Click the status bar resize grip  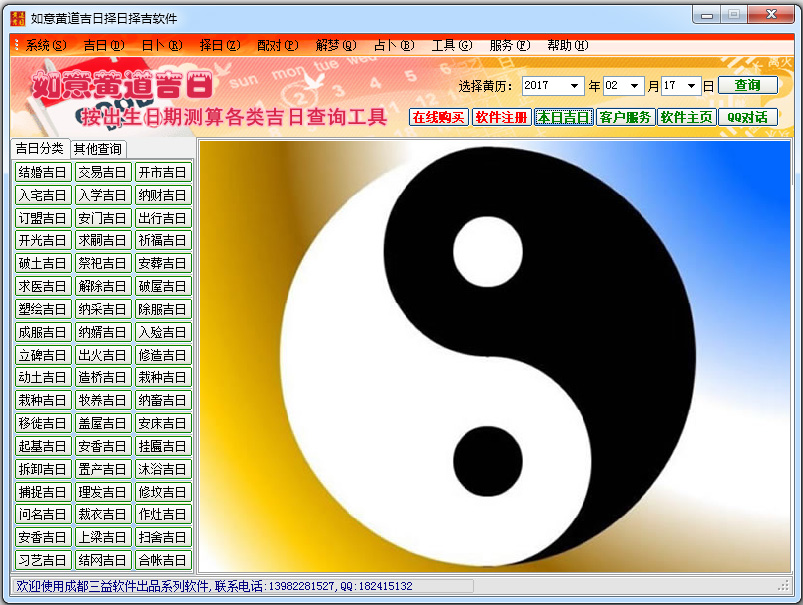783,586
